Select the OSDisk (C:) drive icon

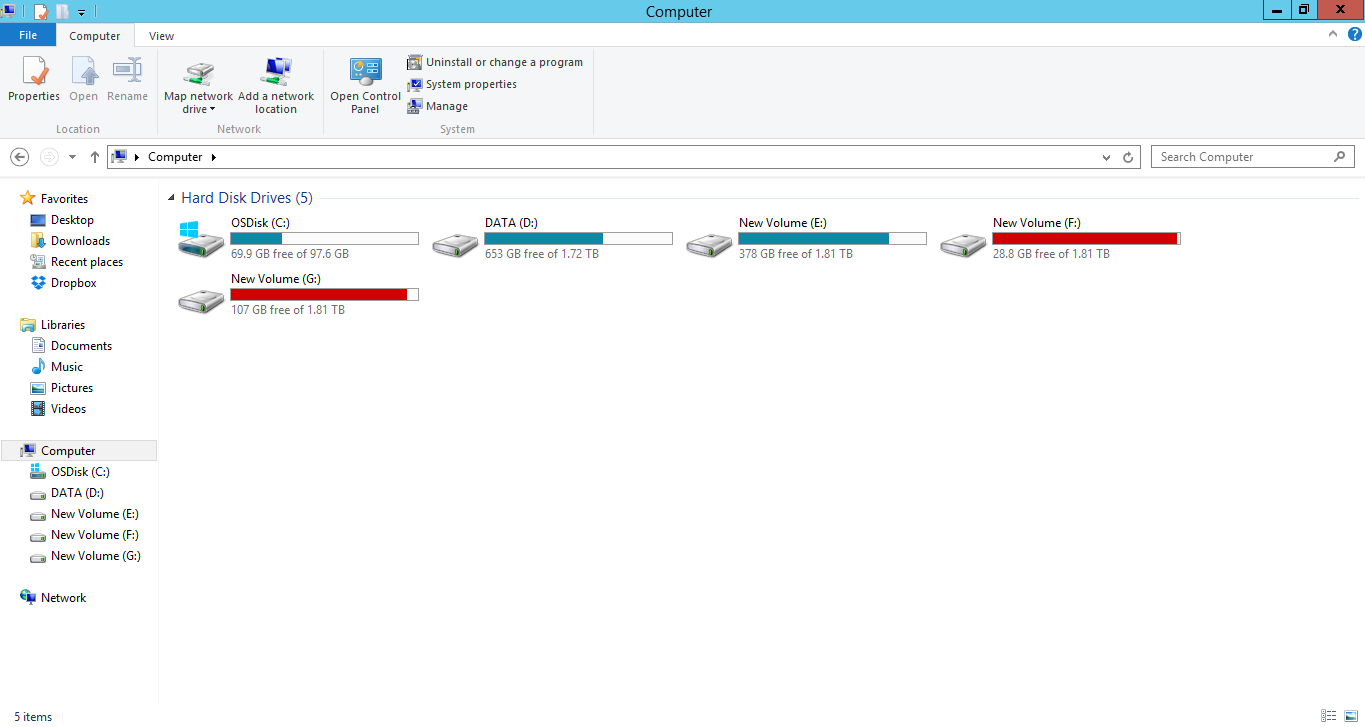pos(201,239)
